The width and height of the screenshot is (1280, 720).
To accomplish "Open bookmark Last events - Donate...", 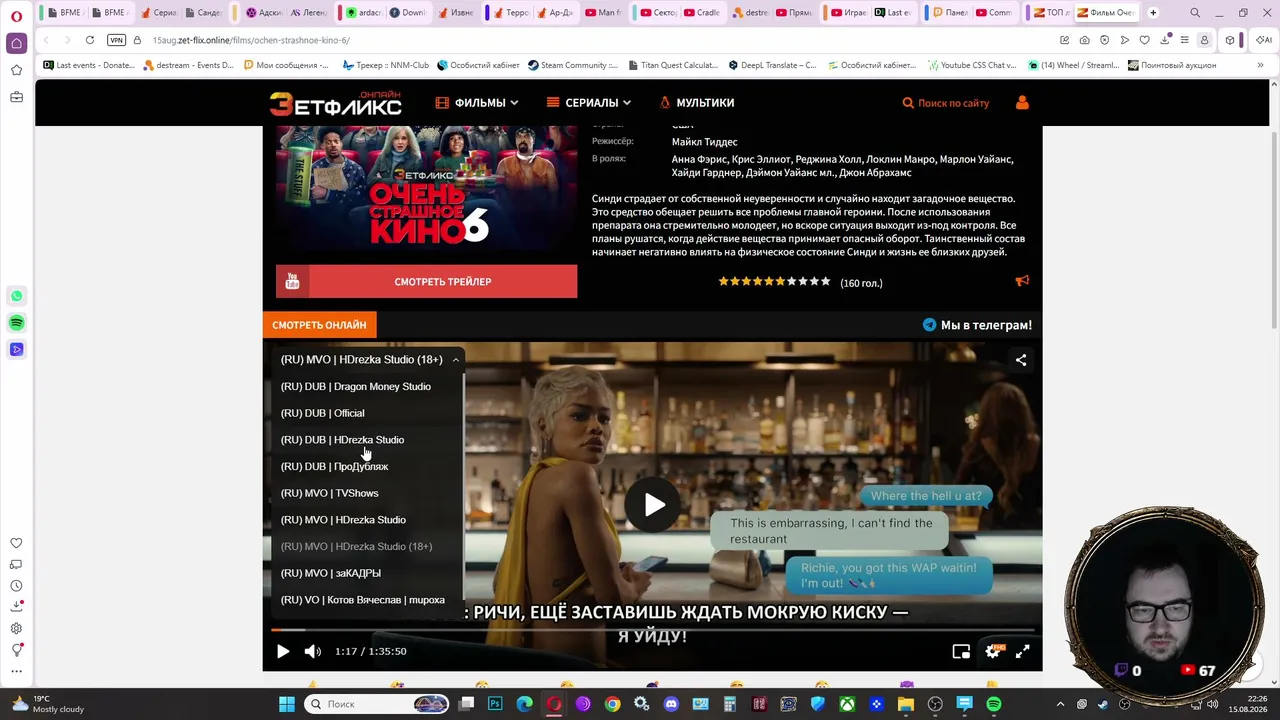I will 88,65.
